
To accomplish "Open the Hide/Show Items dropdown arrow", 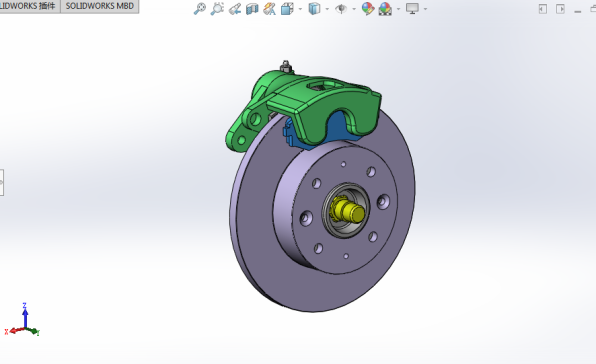I will (354, 9).
